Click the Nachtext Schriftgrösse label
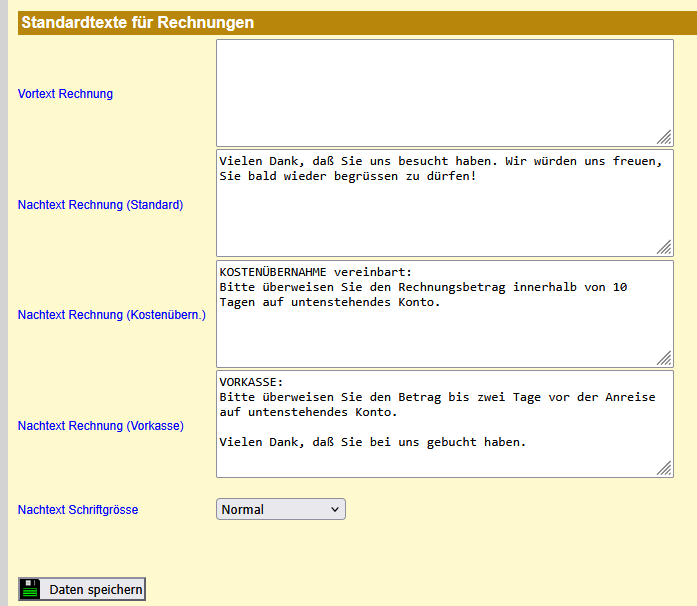This screenshot has width=697, height=606. (x=78, y=510)
